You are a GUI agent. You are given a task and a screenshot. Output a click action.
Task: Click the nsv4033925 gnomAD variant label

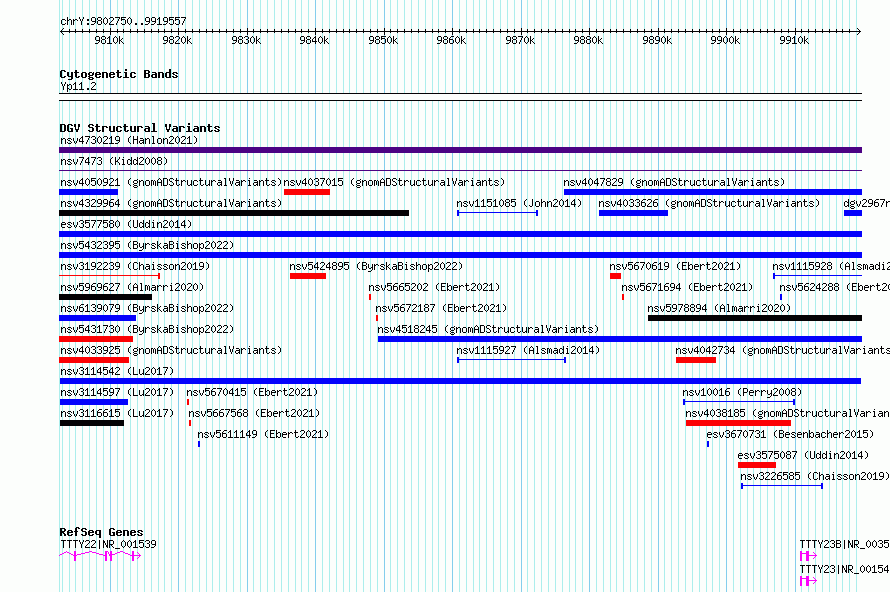pyautogui.click(x=171, y=350)
